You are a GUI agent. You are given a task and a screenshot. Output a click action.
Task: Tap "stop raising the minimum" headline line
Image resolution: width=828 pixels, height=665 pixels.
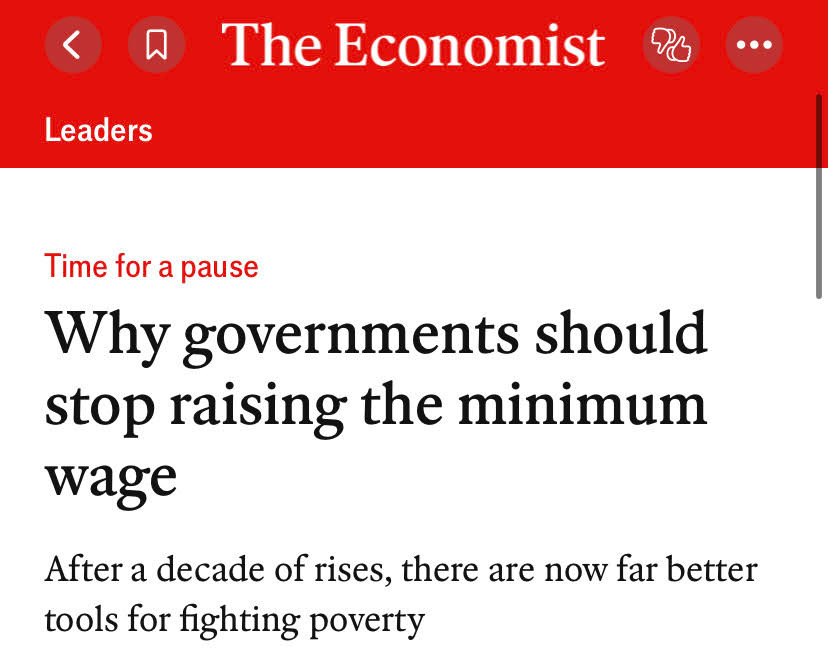(x=376, y=406)
